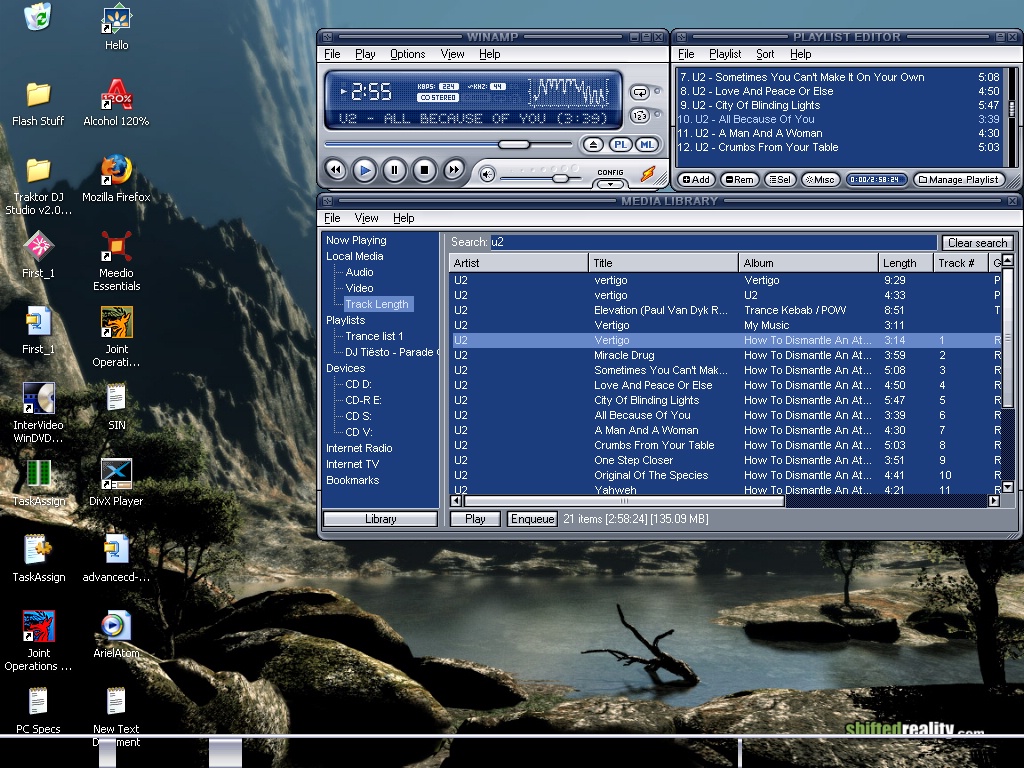Select the Meedio Essentials desktop icon
This screenshot has height=768, width=1024.
click(116, 261)
